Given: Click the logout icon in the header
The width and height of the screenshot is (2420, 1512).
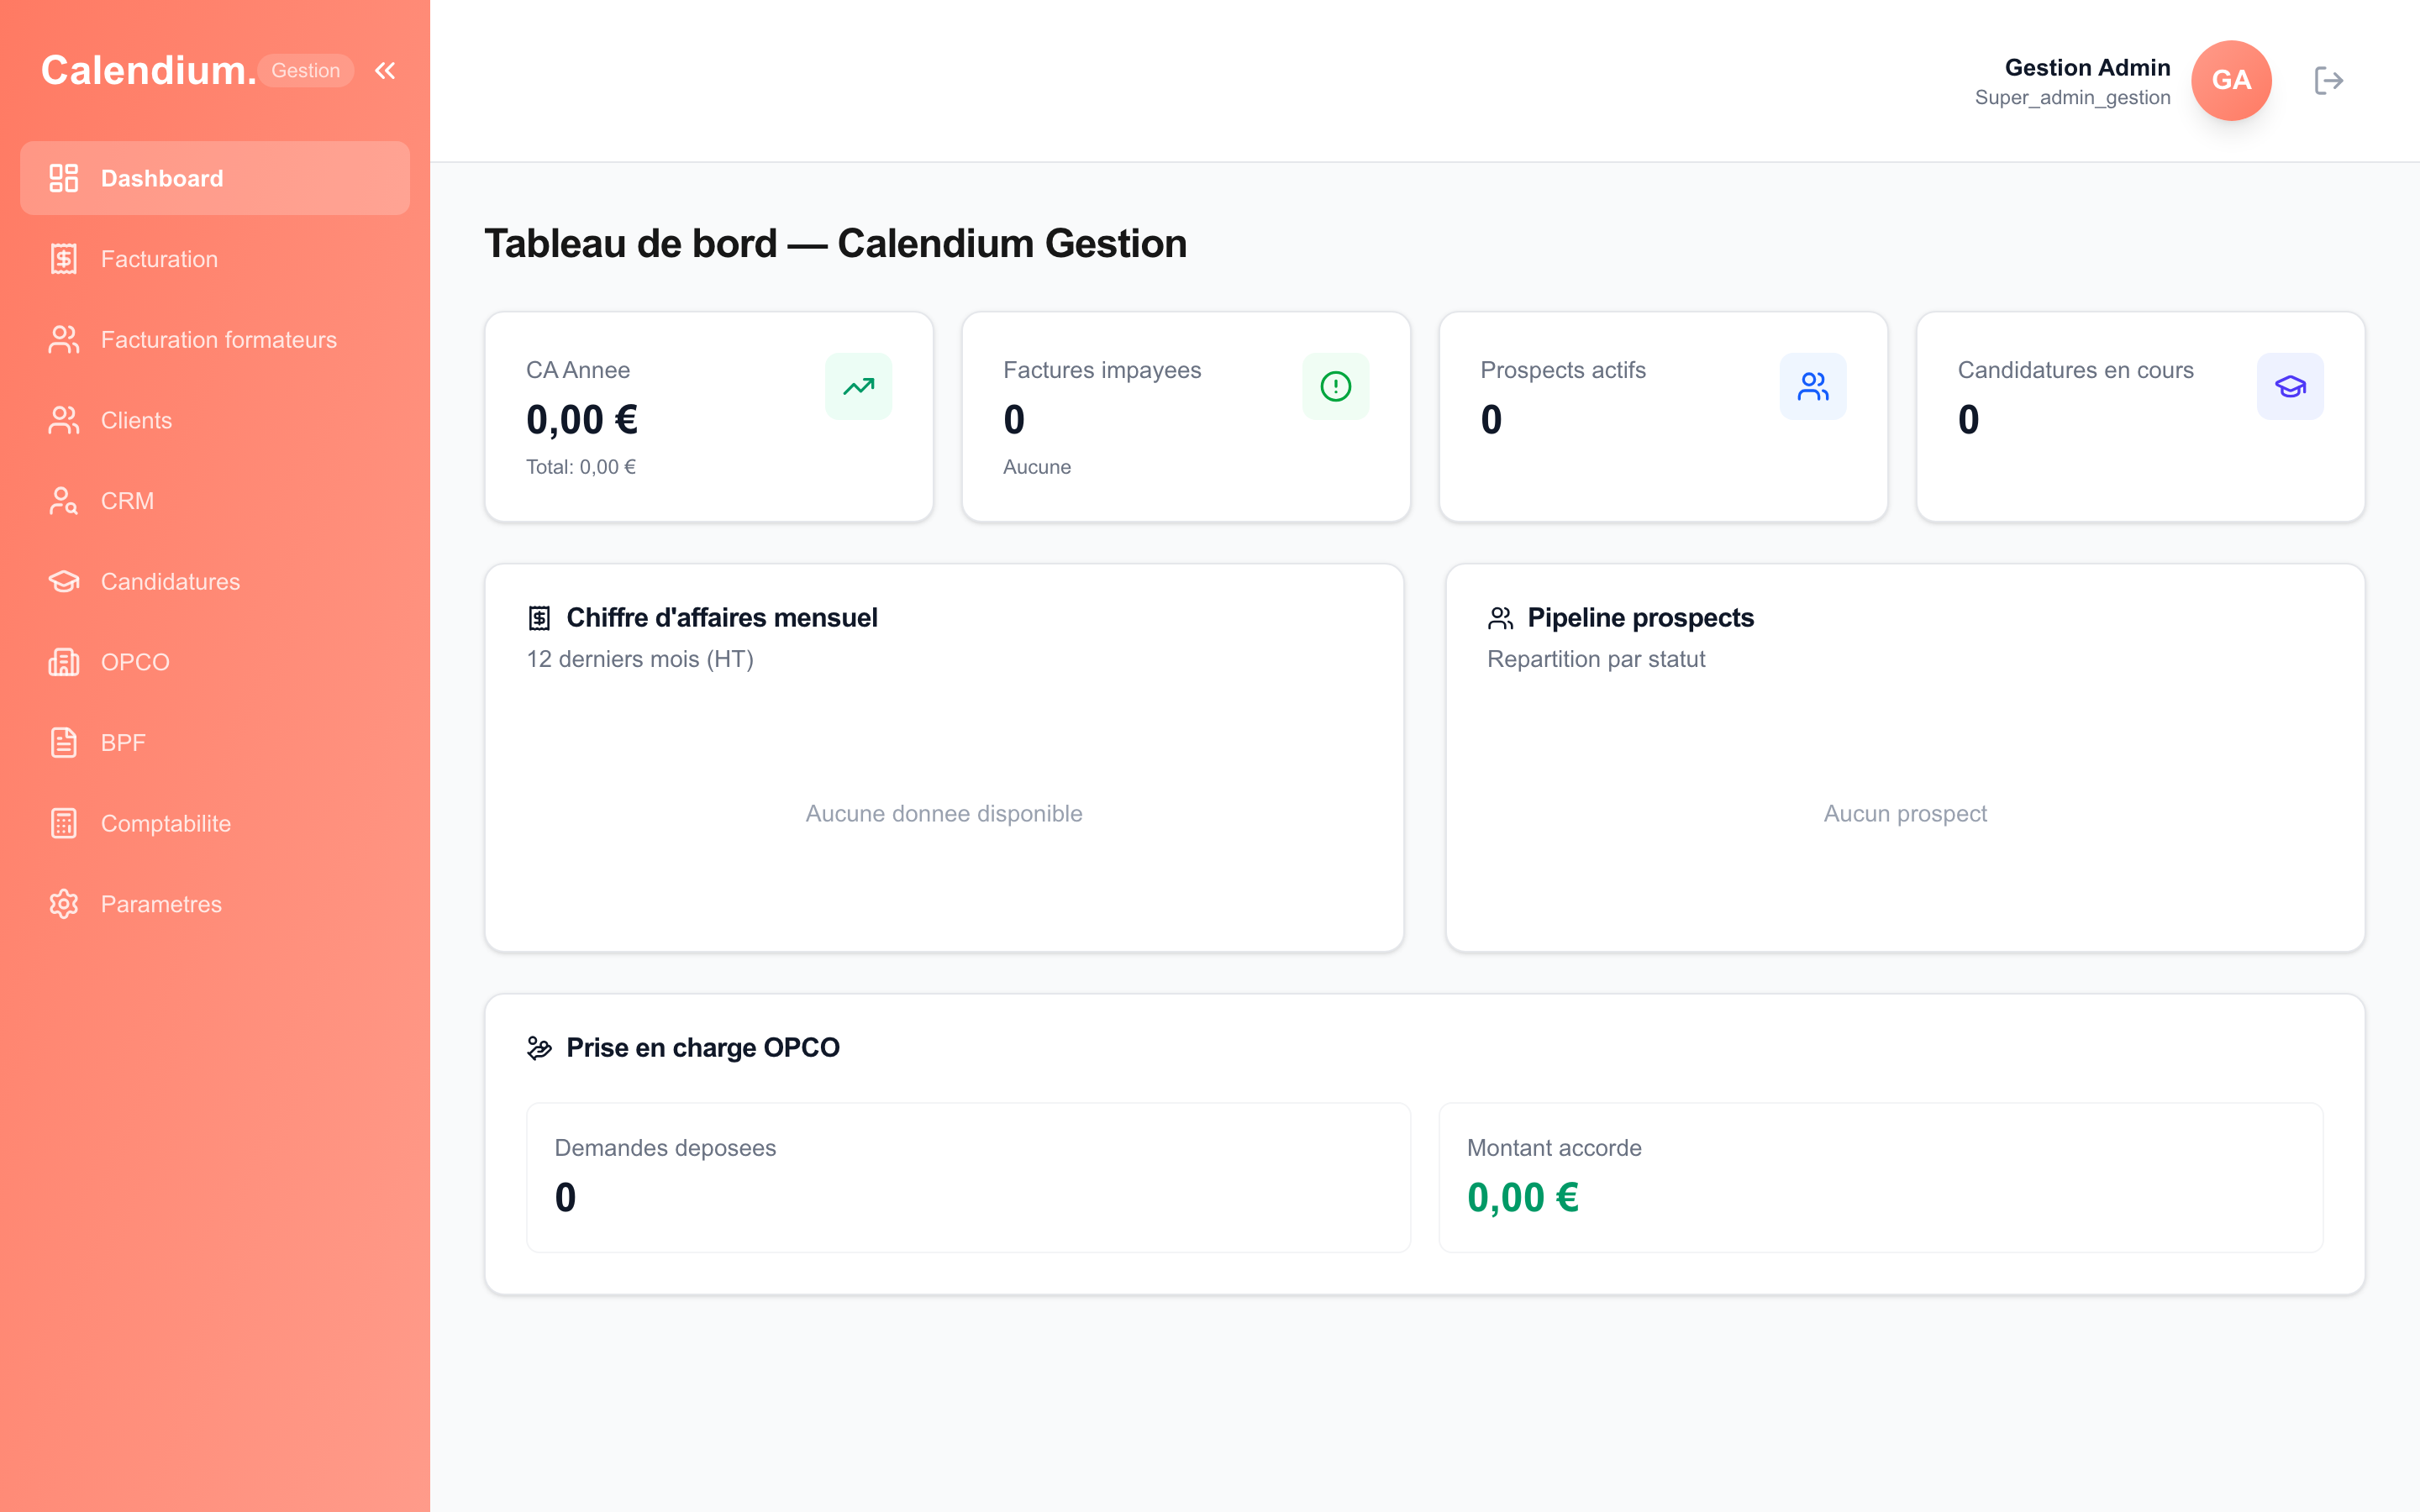Looking at the screenshot, I should click(2329, 81).
